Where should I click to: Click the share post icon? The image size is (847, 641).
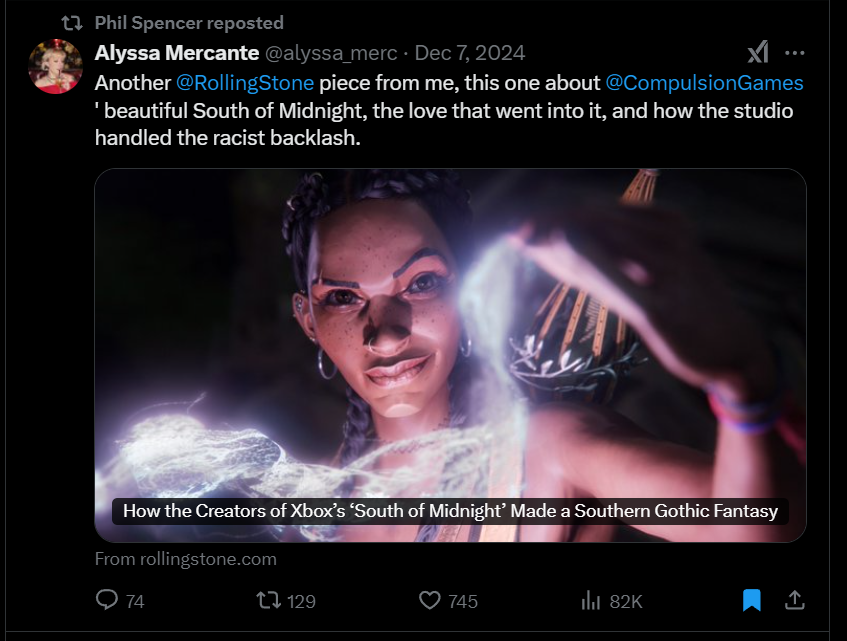pos(795,600)
